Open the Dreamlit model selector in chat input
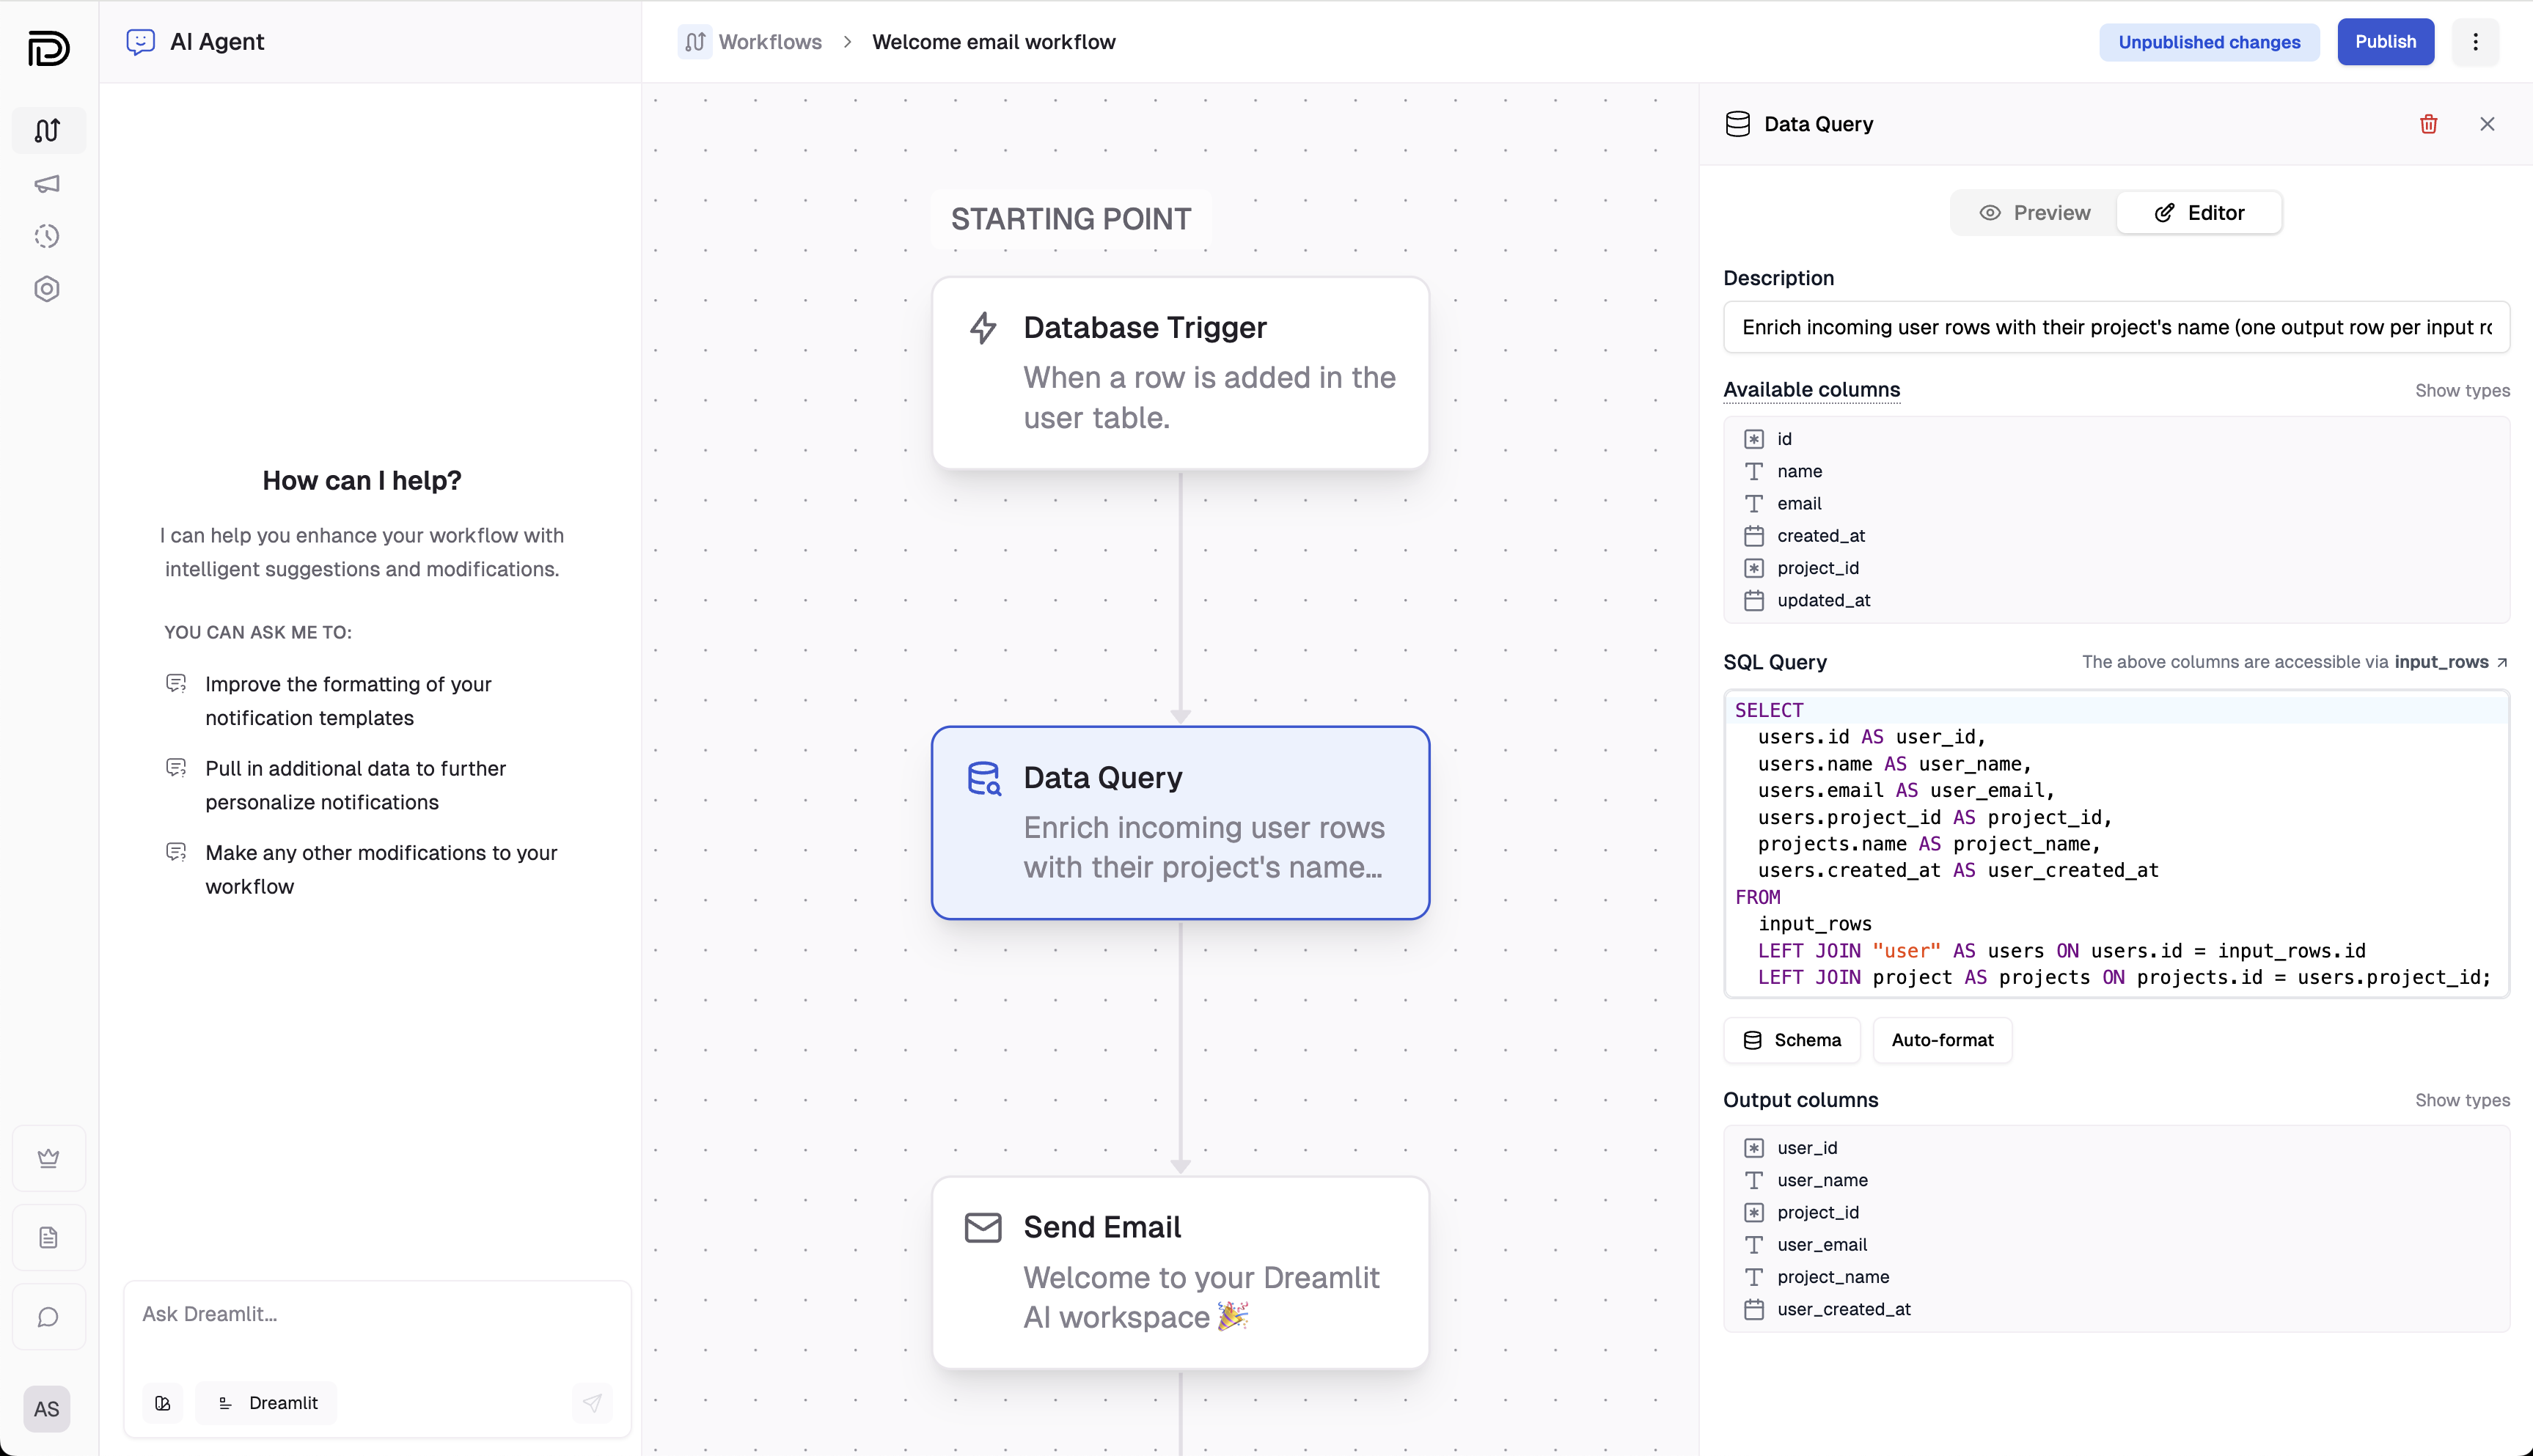Image resolution: width=2533 pixels, height=1456 pixels. click(266, 1402)
